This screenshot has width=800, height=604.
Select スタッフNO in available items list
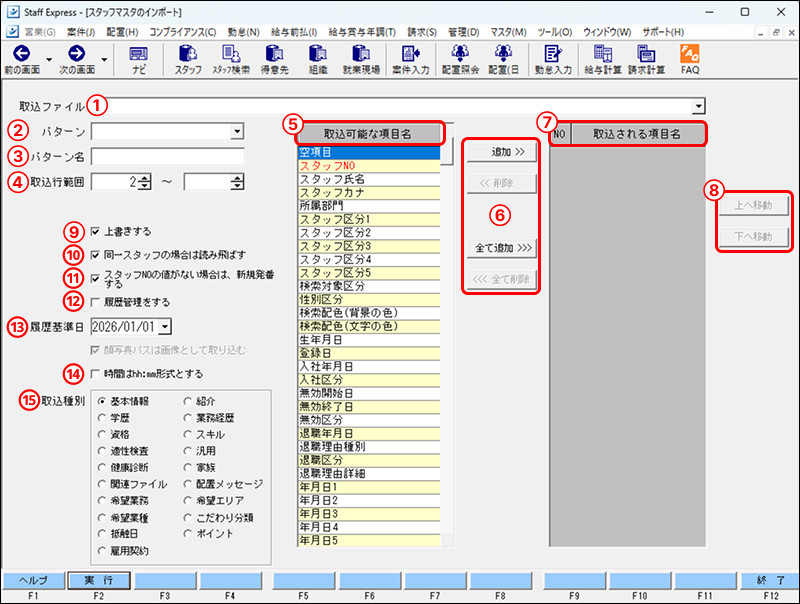pos(369,166)
